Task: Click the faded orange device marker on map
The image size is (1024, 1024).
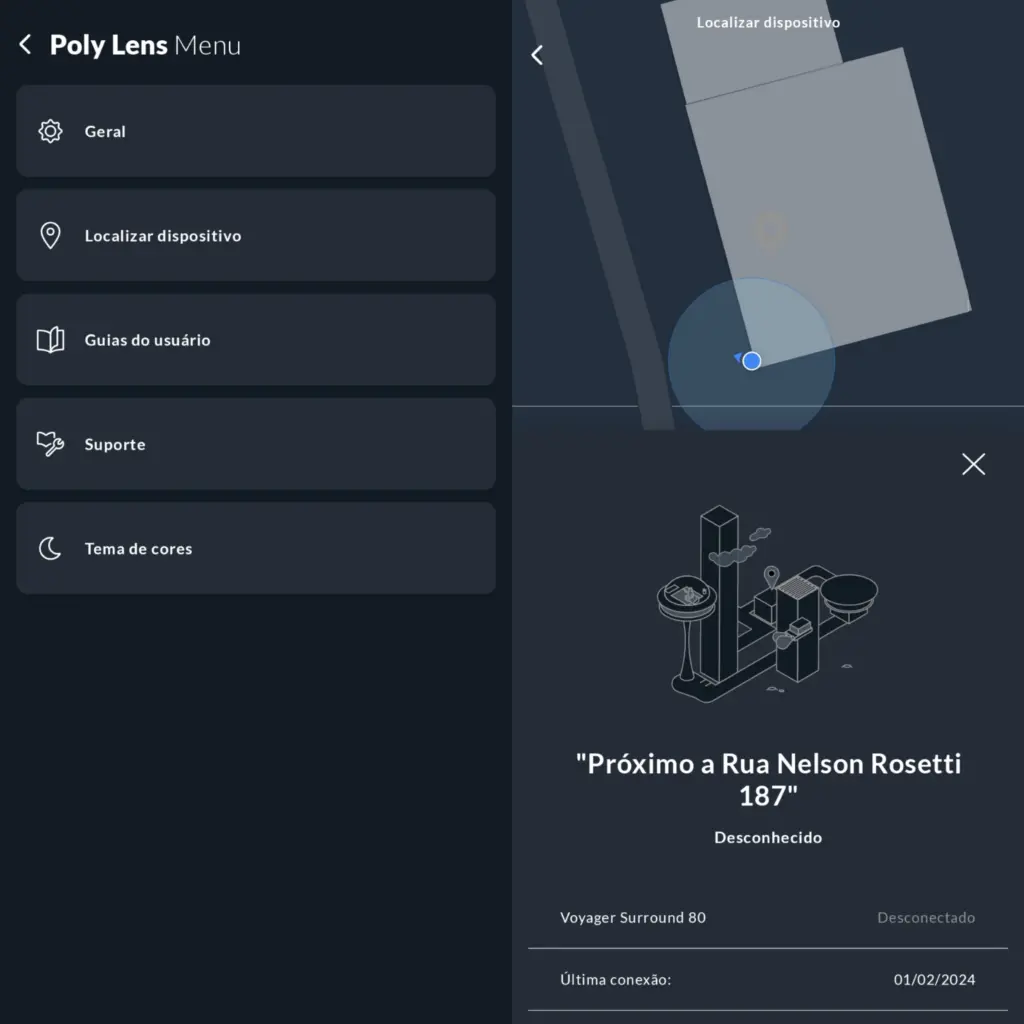Action: click(x=771, y=230)
